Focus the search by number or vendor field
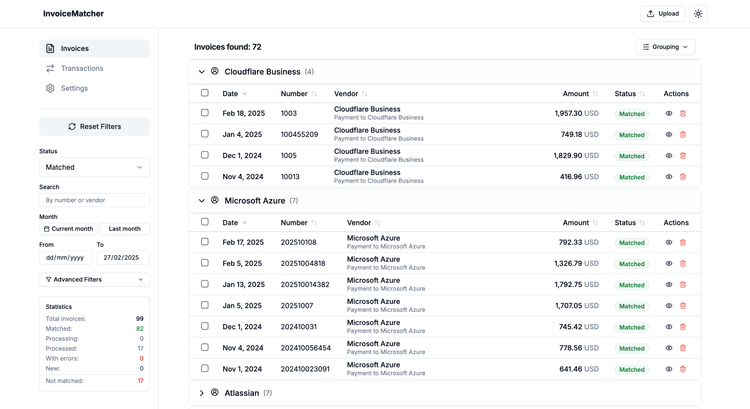 pos(94,200)
